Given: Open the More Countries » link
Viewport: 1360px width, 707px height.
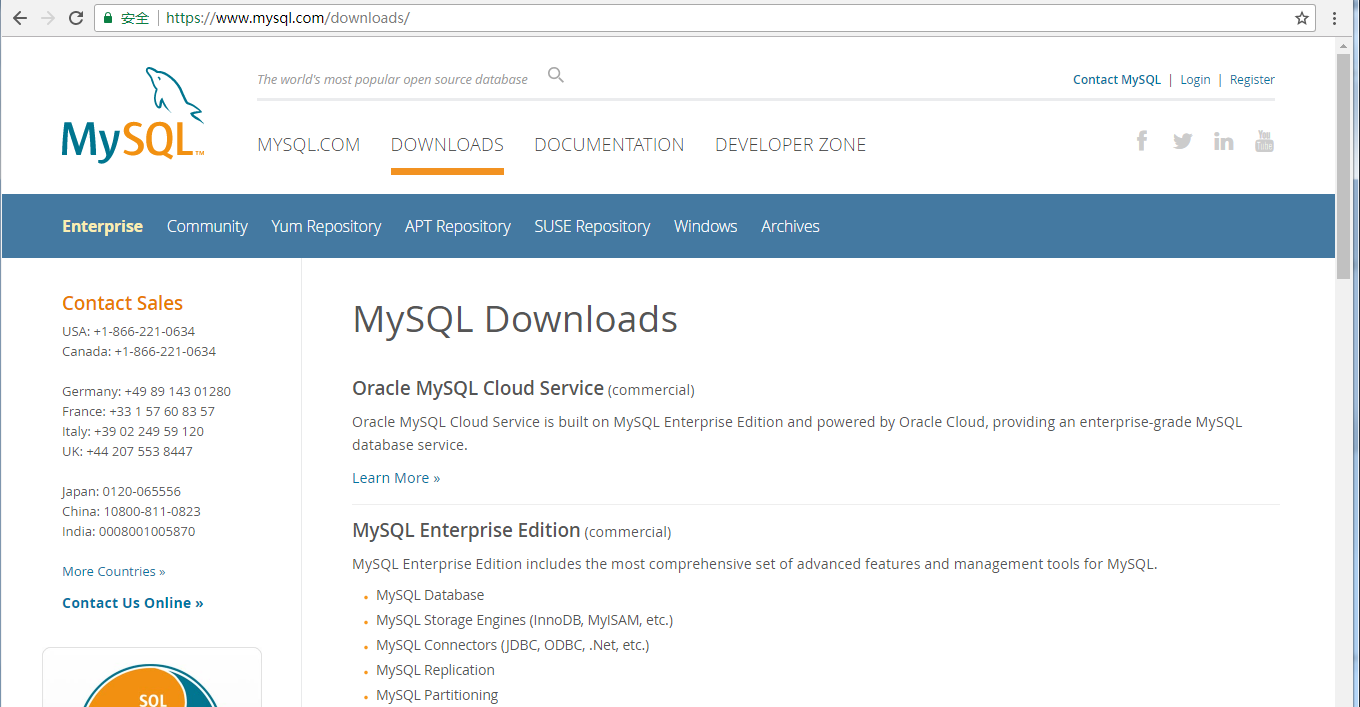Looking at the screenshot, I should [x=114, y=571].
